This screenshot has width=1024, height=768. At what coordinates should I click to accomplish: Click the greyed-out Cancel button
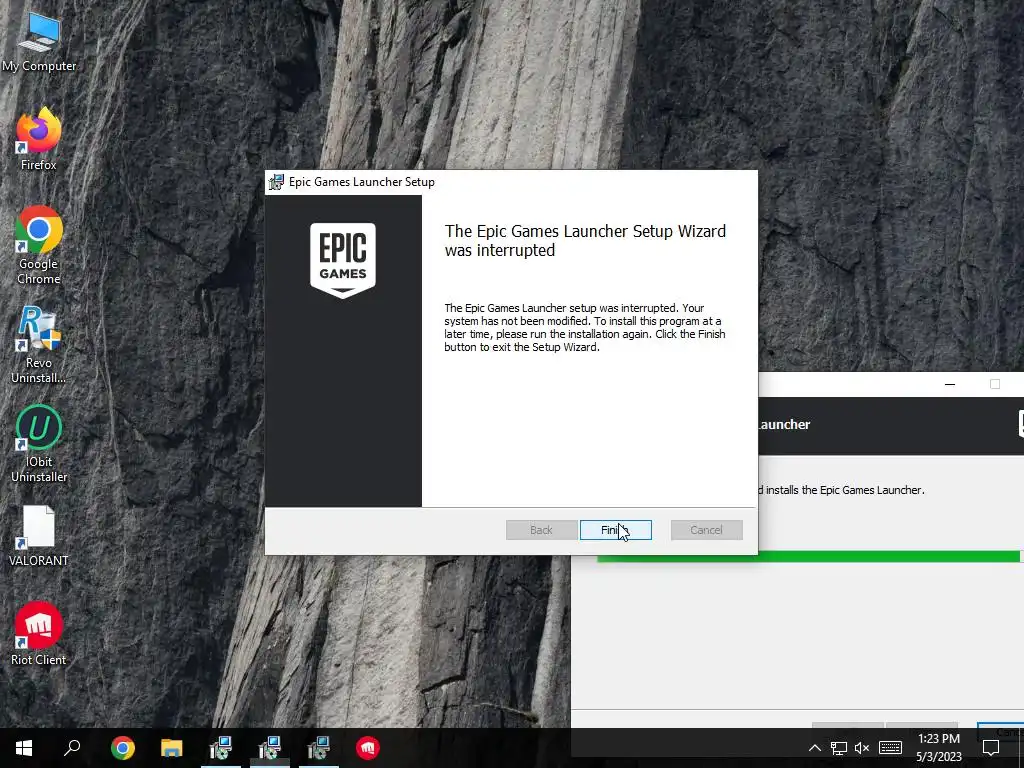click(x=706, y=530)
